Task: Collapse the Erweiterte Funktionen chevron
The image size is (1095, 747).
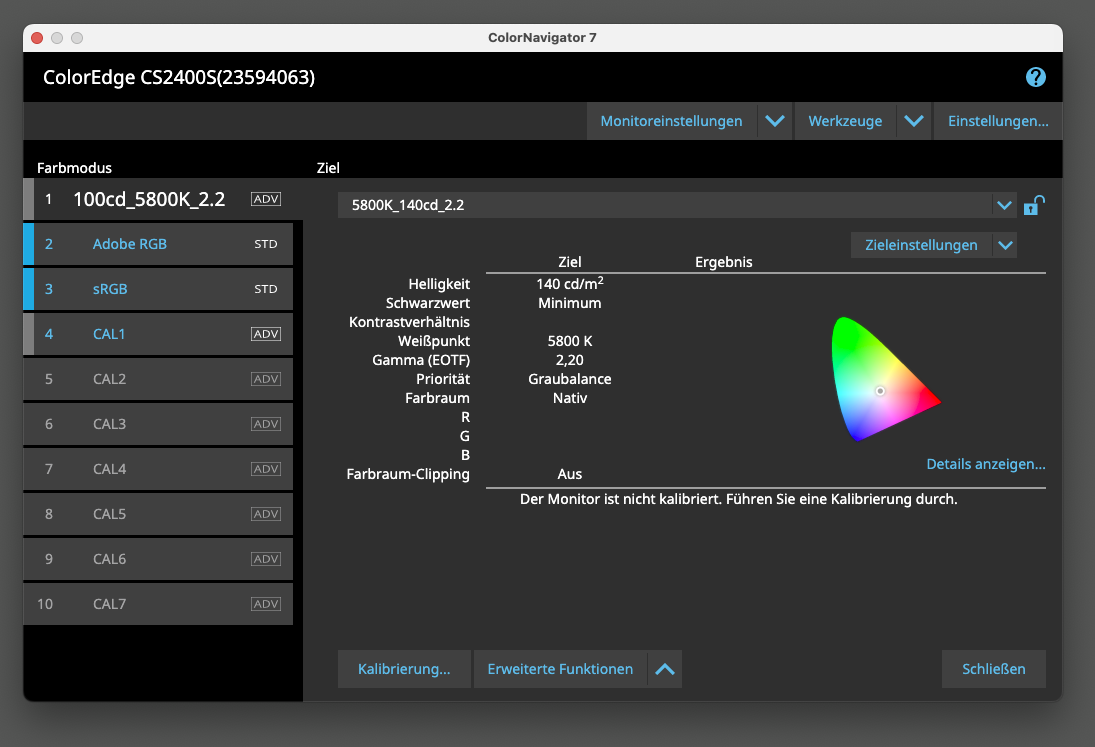Action: pyautogui.click(x=665, y=669)
